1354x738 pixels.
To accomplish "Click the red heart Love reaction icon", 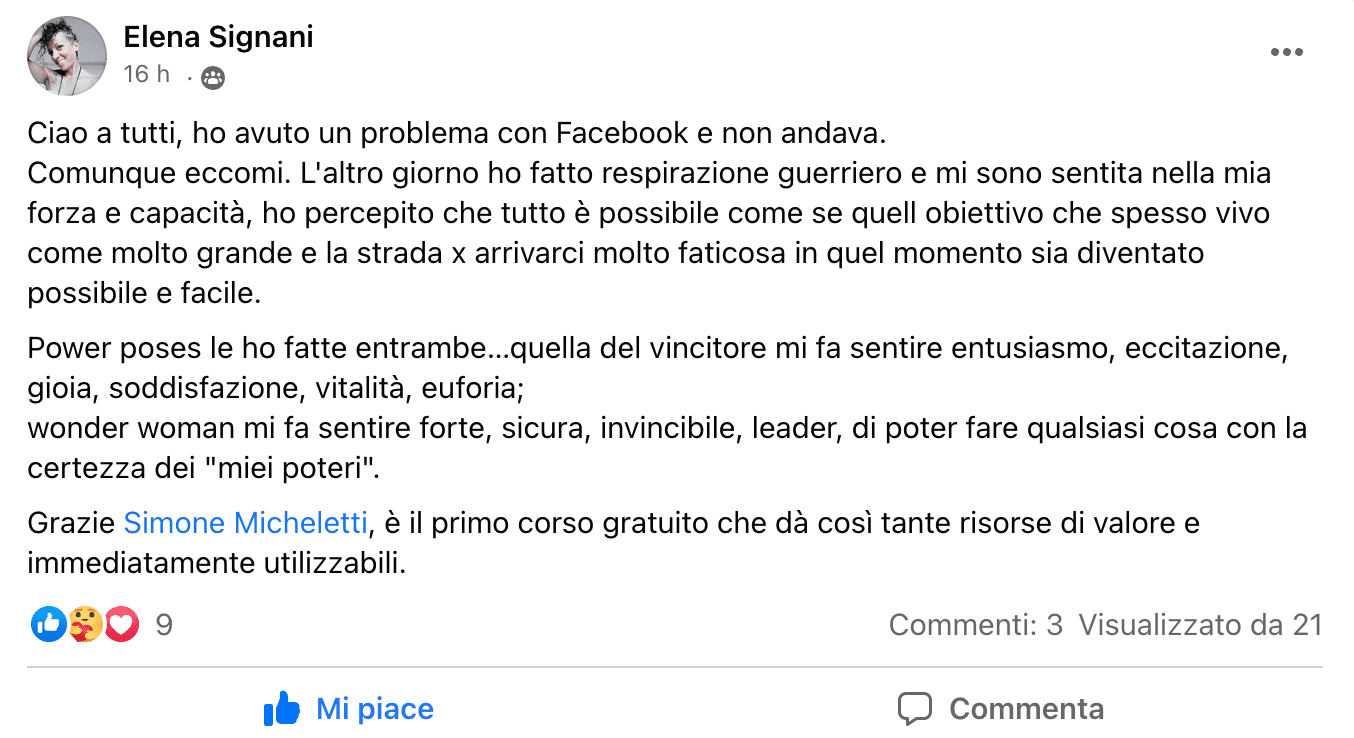I will click(121, 625).
